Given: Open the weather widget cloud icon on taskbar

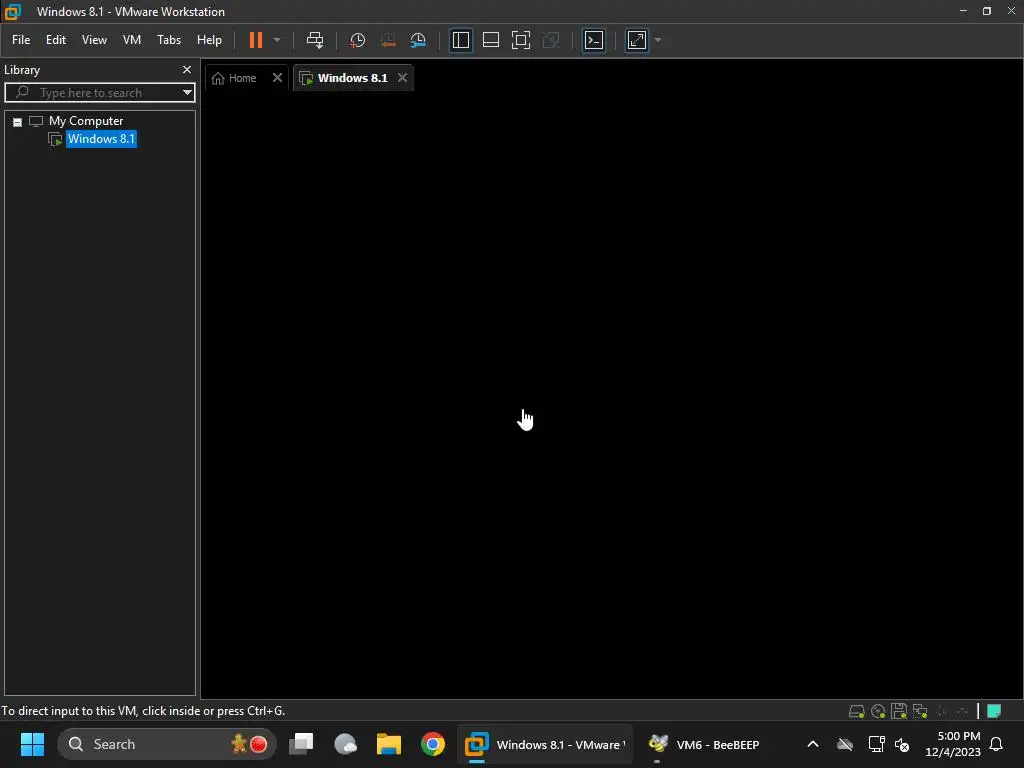Looking at the screenshot, I should (x=345, y=744).
